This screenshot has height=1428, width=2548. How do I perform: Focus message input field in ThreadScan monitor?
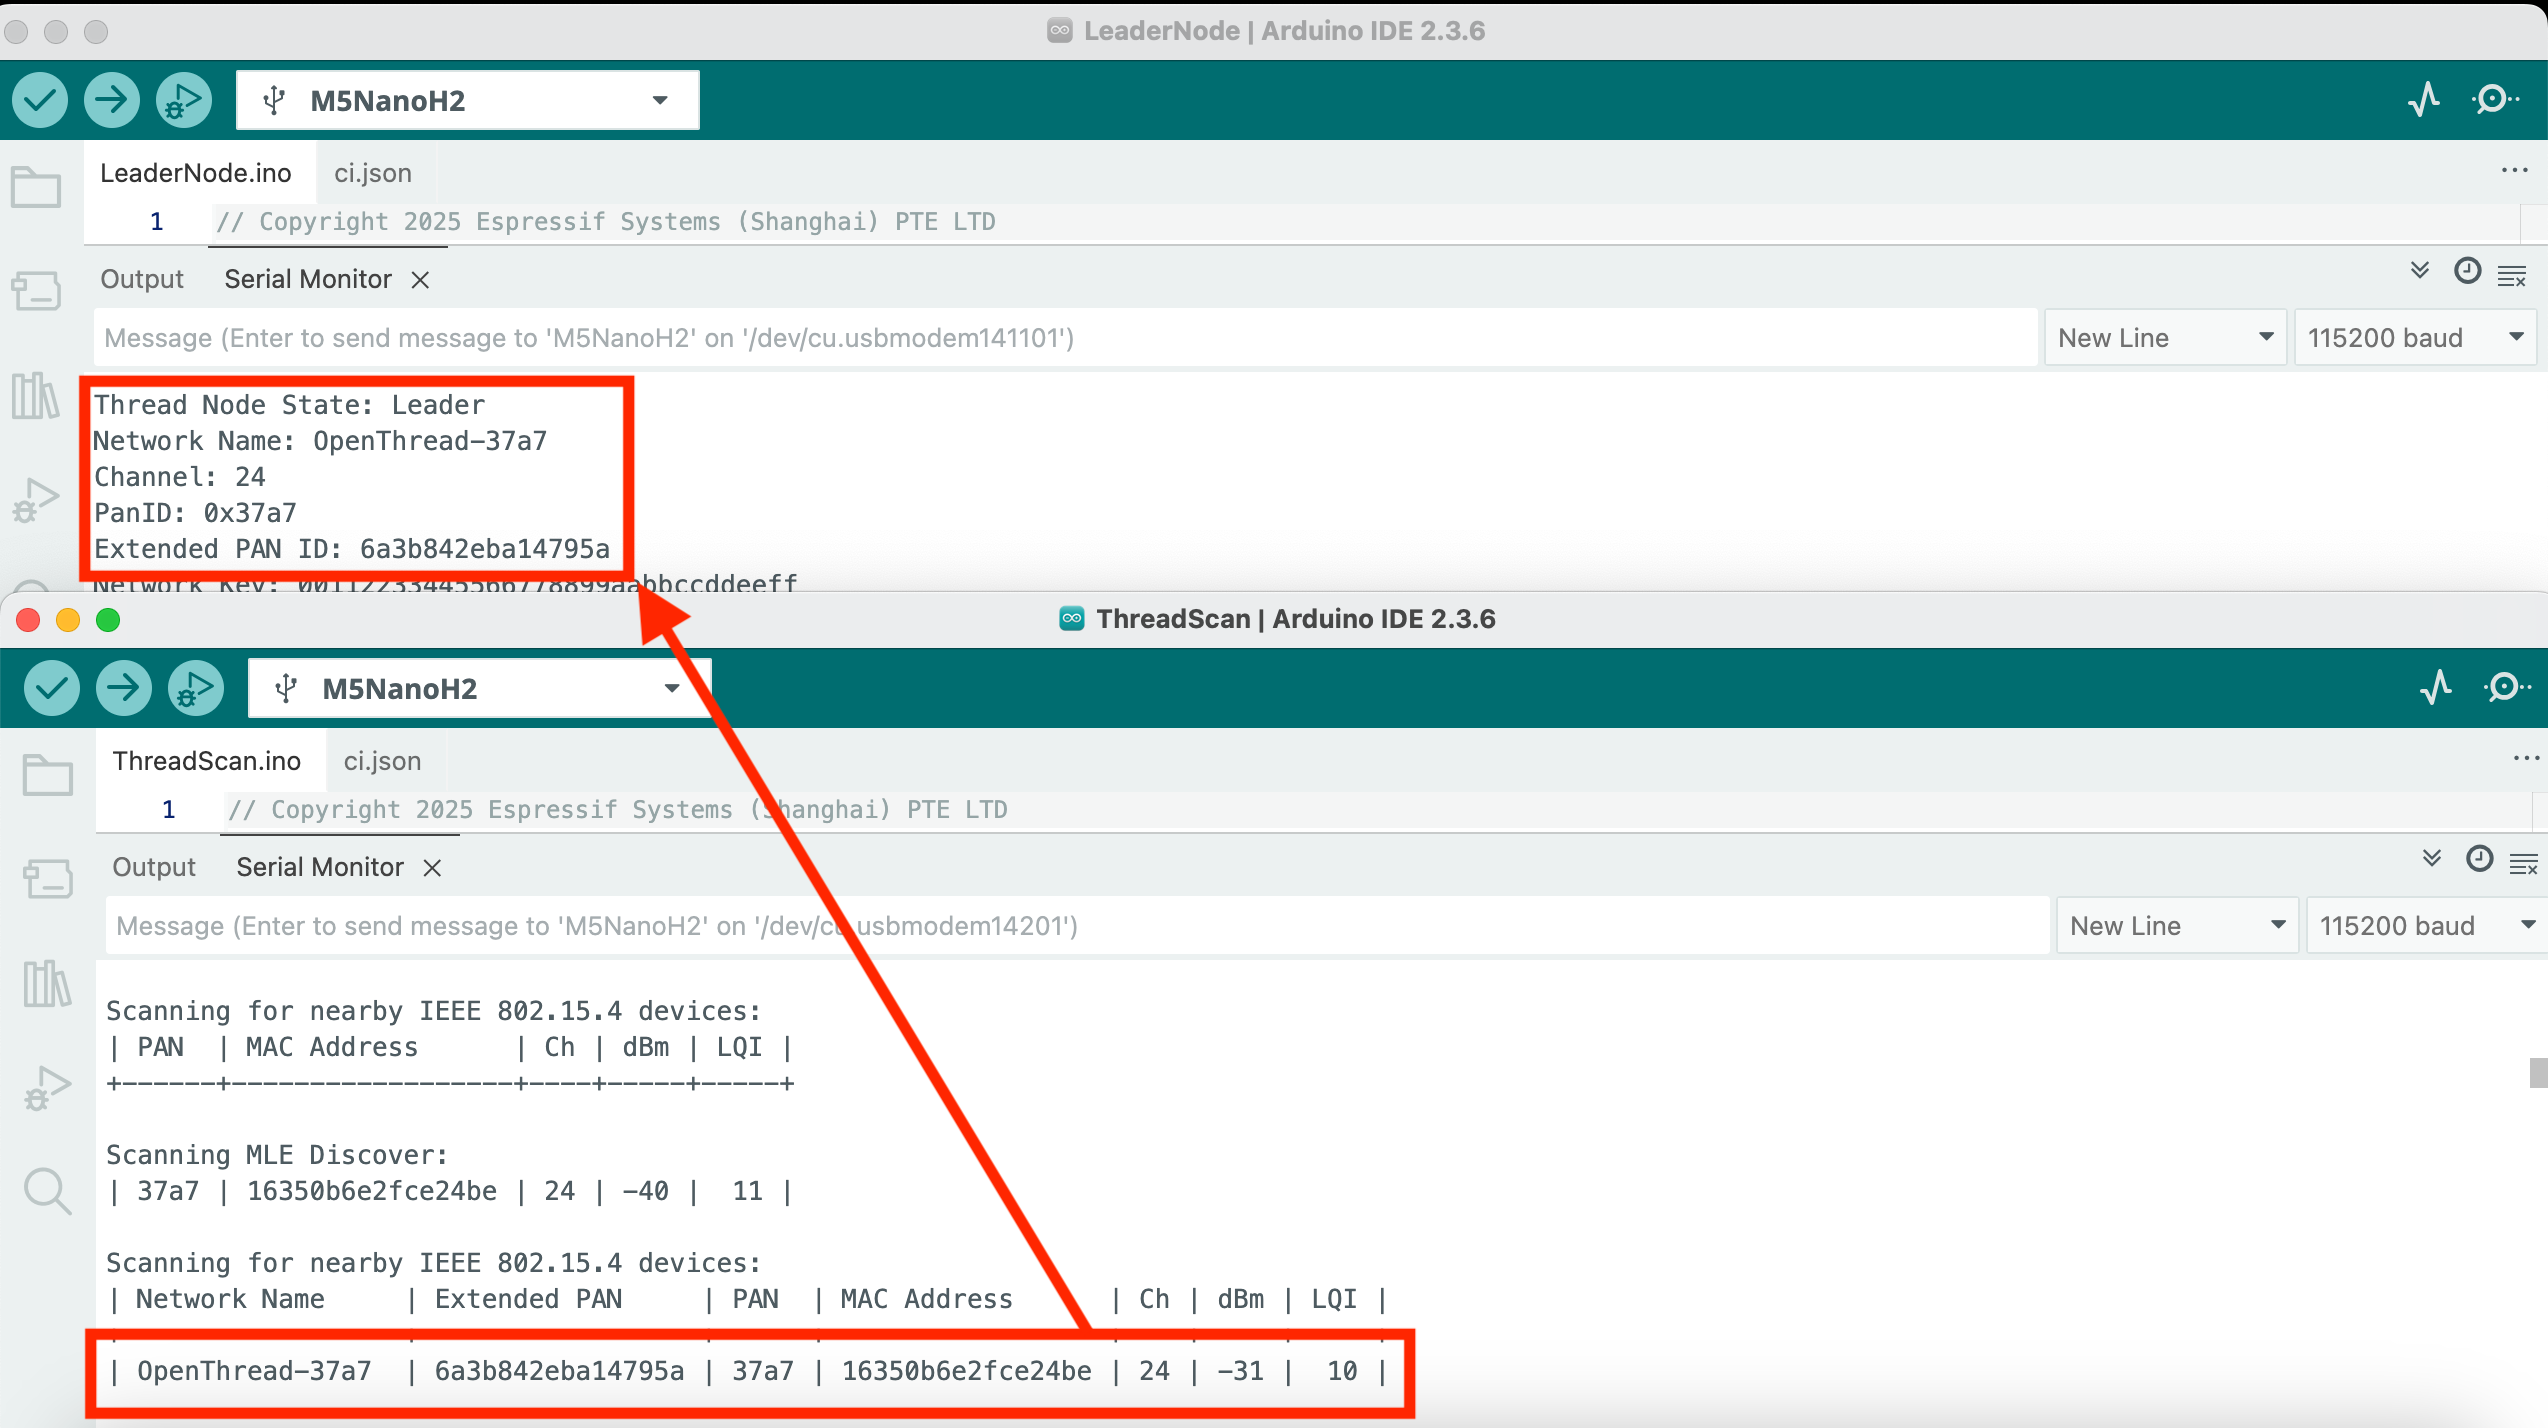point(1076,925)
